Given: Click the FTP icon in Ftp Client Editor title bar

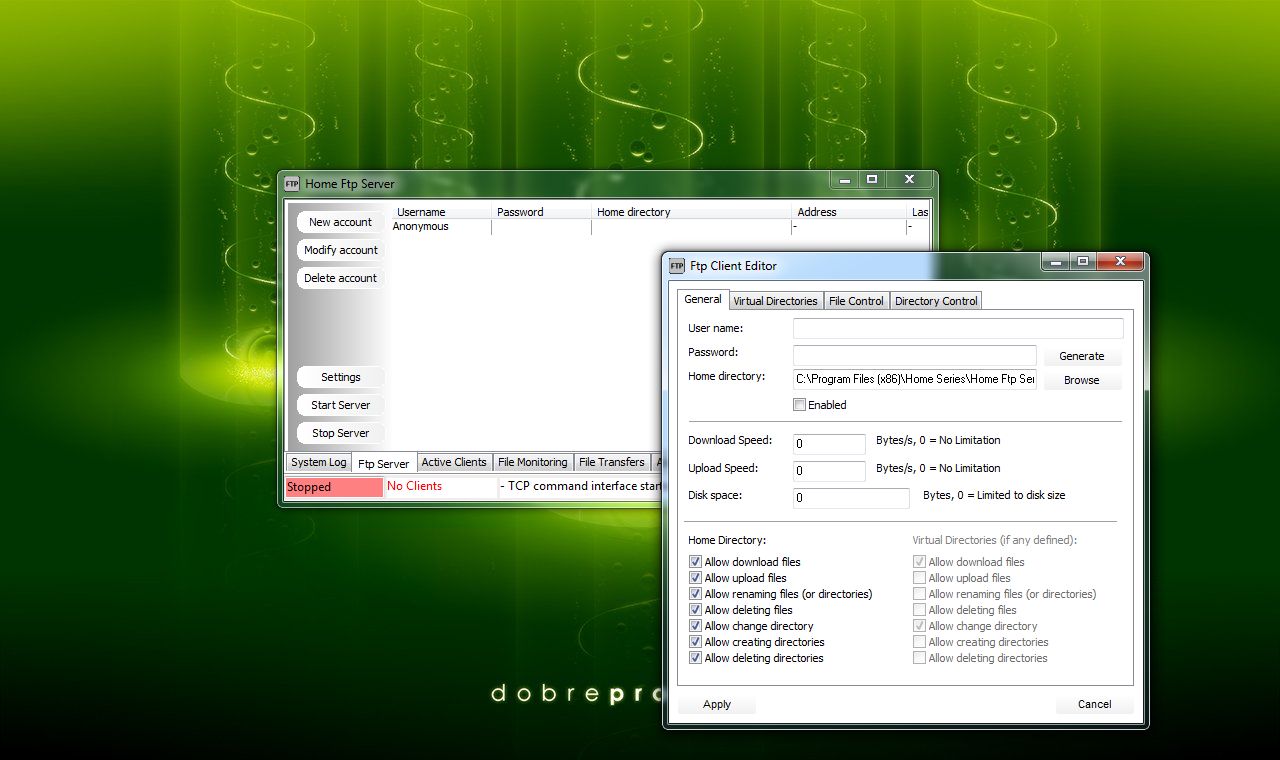Looking at the screenshot, I should point(677,266).
